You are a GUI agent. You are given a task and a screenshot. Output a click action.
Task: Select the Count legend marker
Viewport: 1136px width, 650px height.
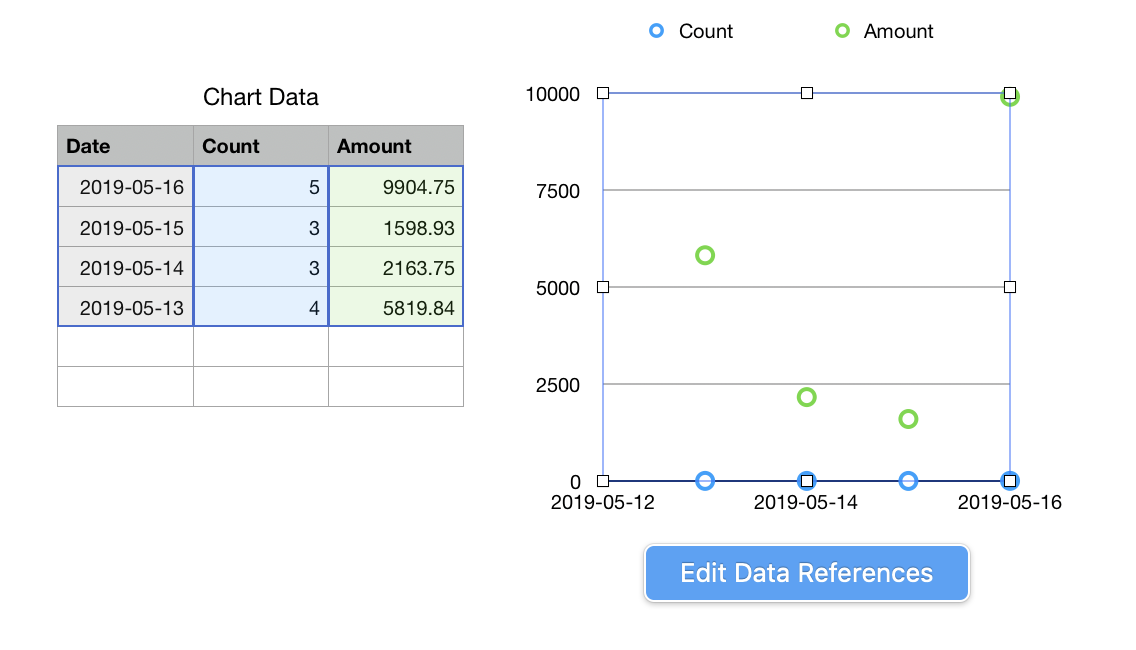(656, 31)
